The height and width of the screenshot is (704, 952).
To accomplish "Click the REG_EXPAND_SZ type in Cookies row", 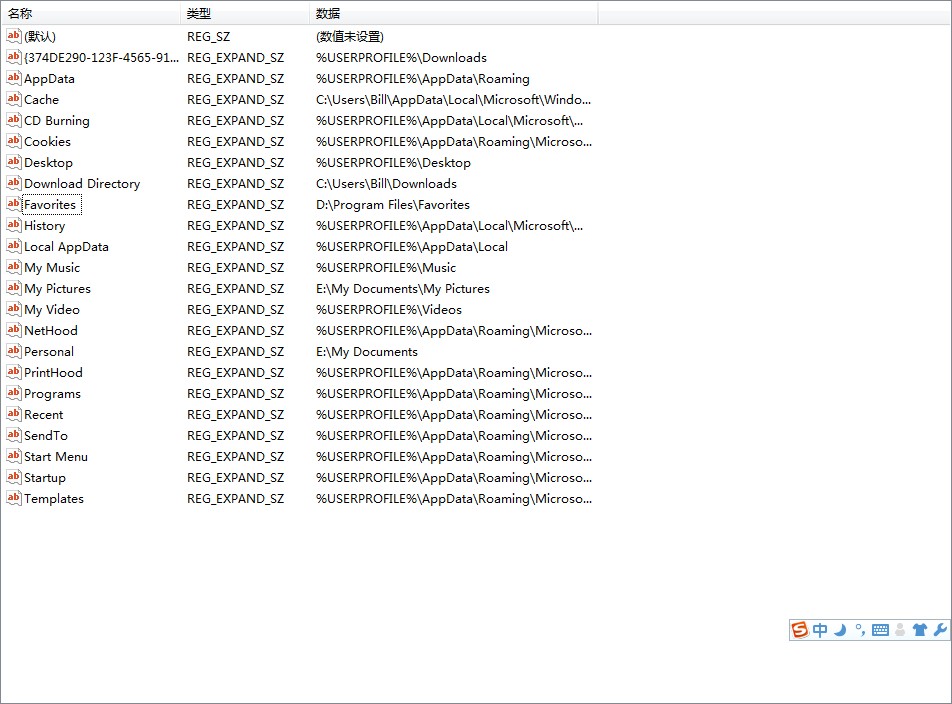I will point(236,141).
